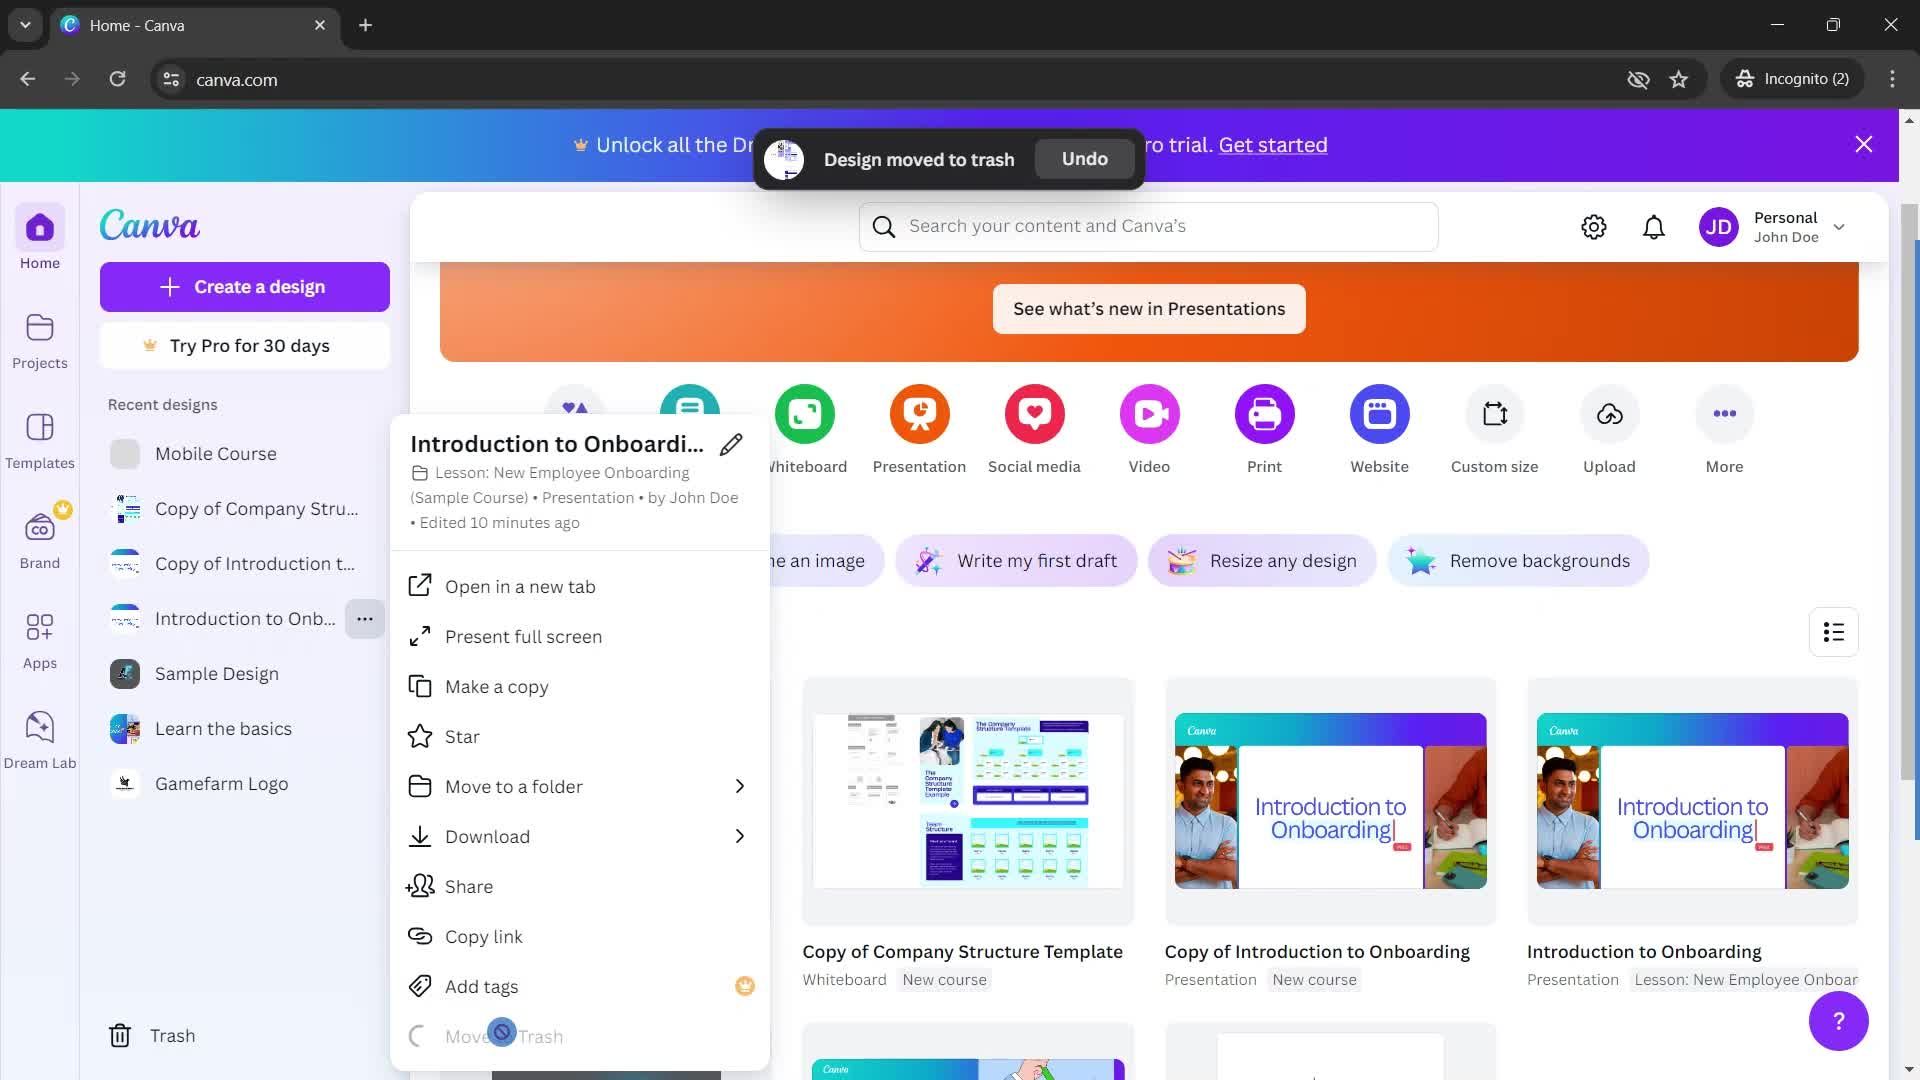Click Star option in context menu

462,736
